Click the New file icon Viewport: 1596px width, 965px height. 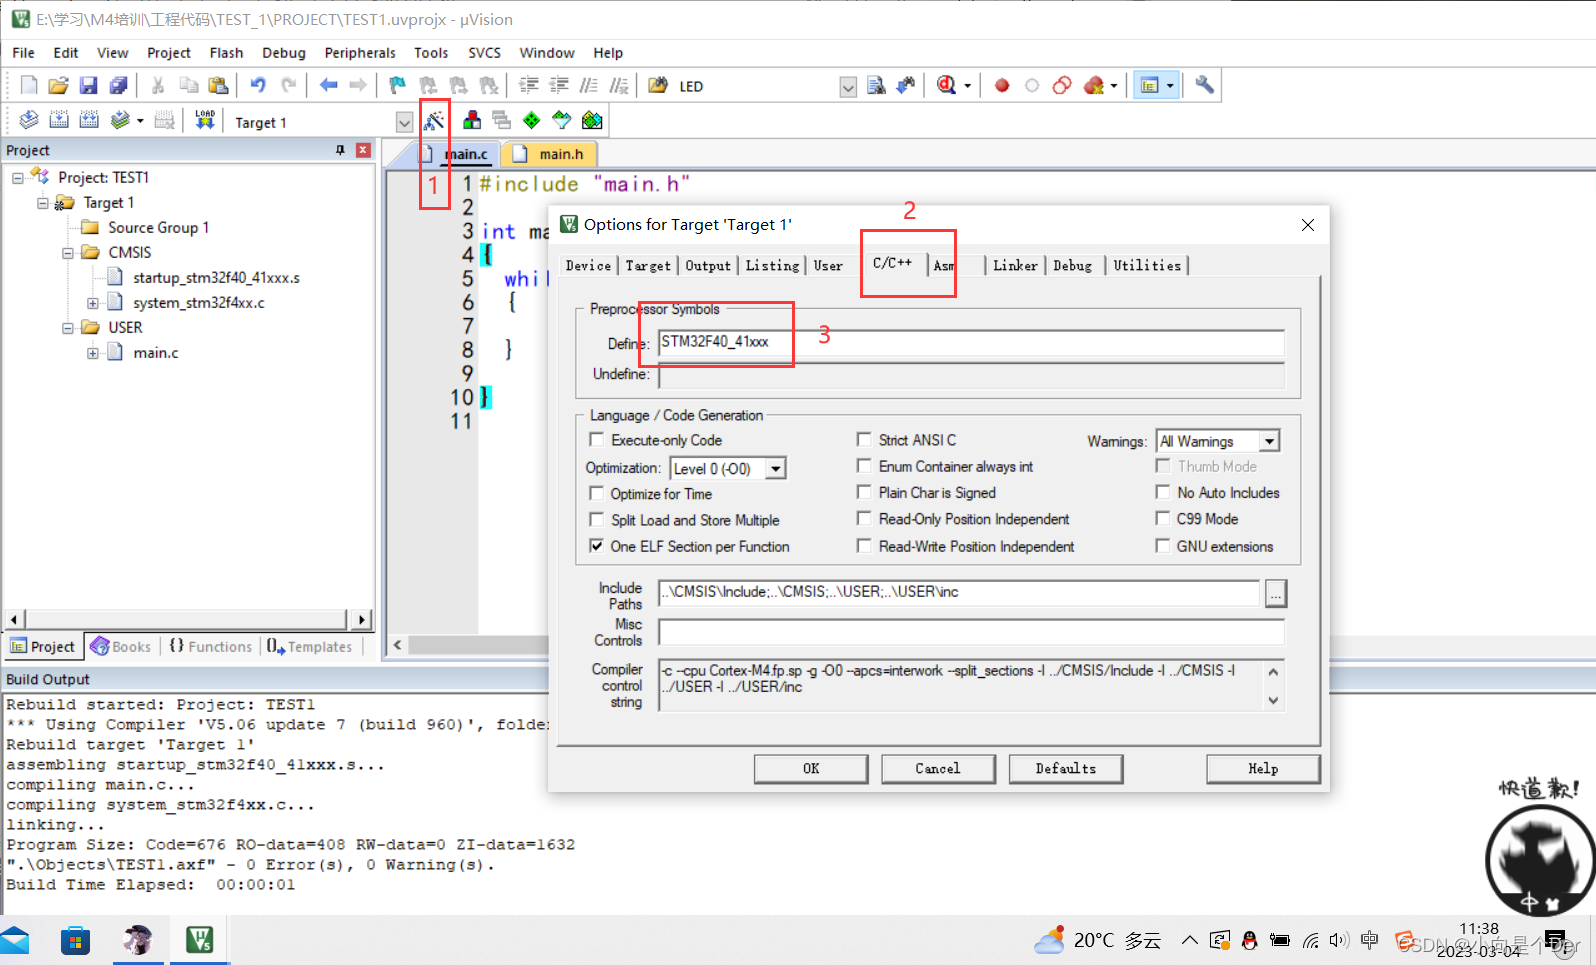(29, 85)
